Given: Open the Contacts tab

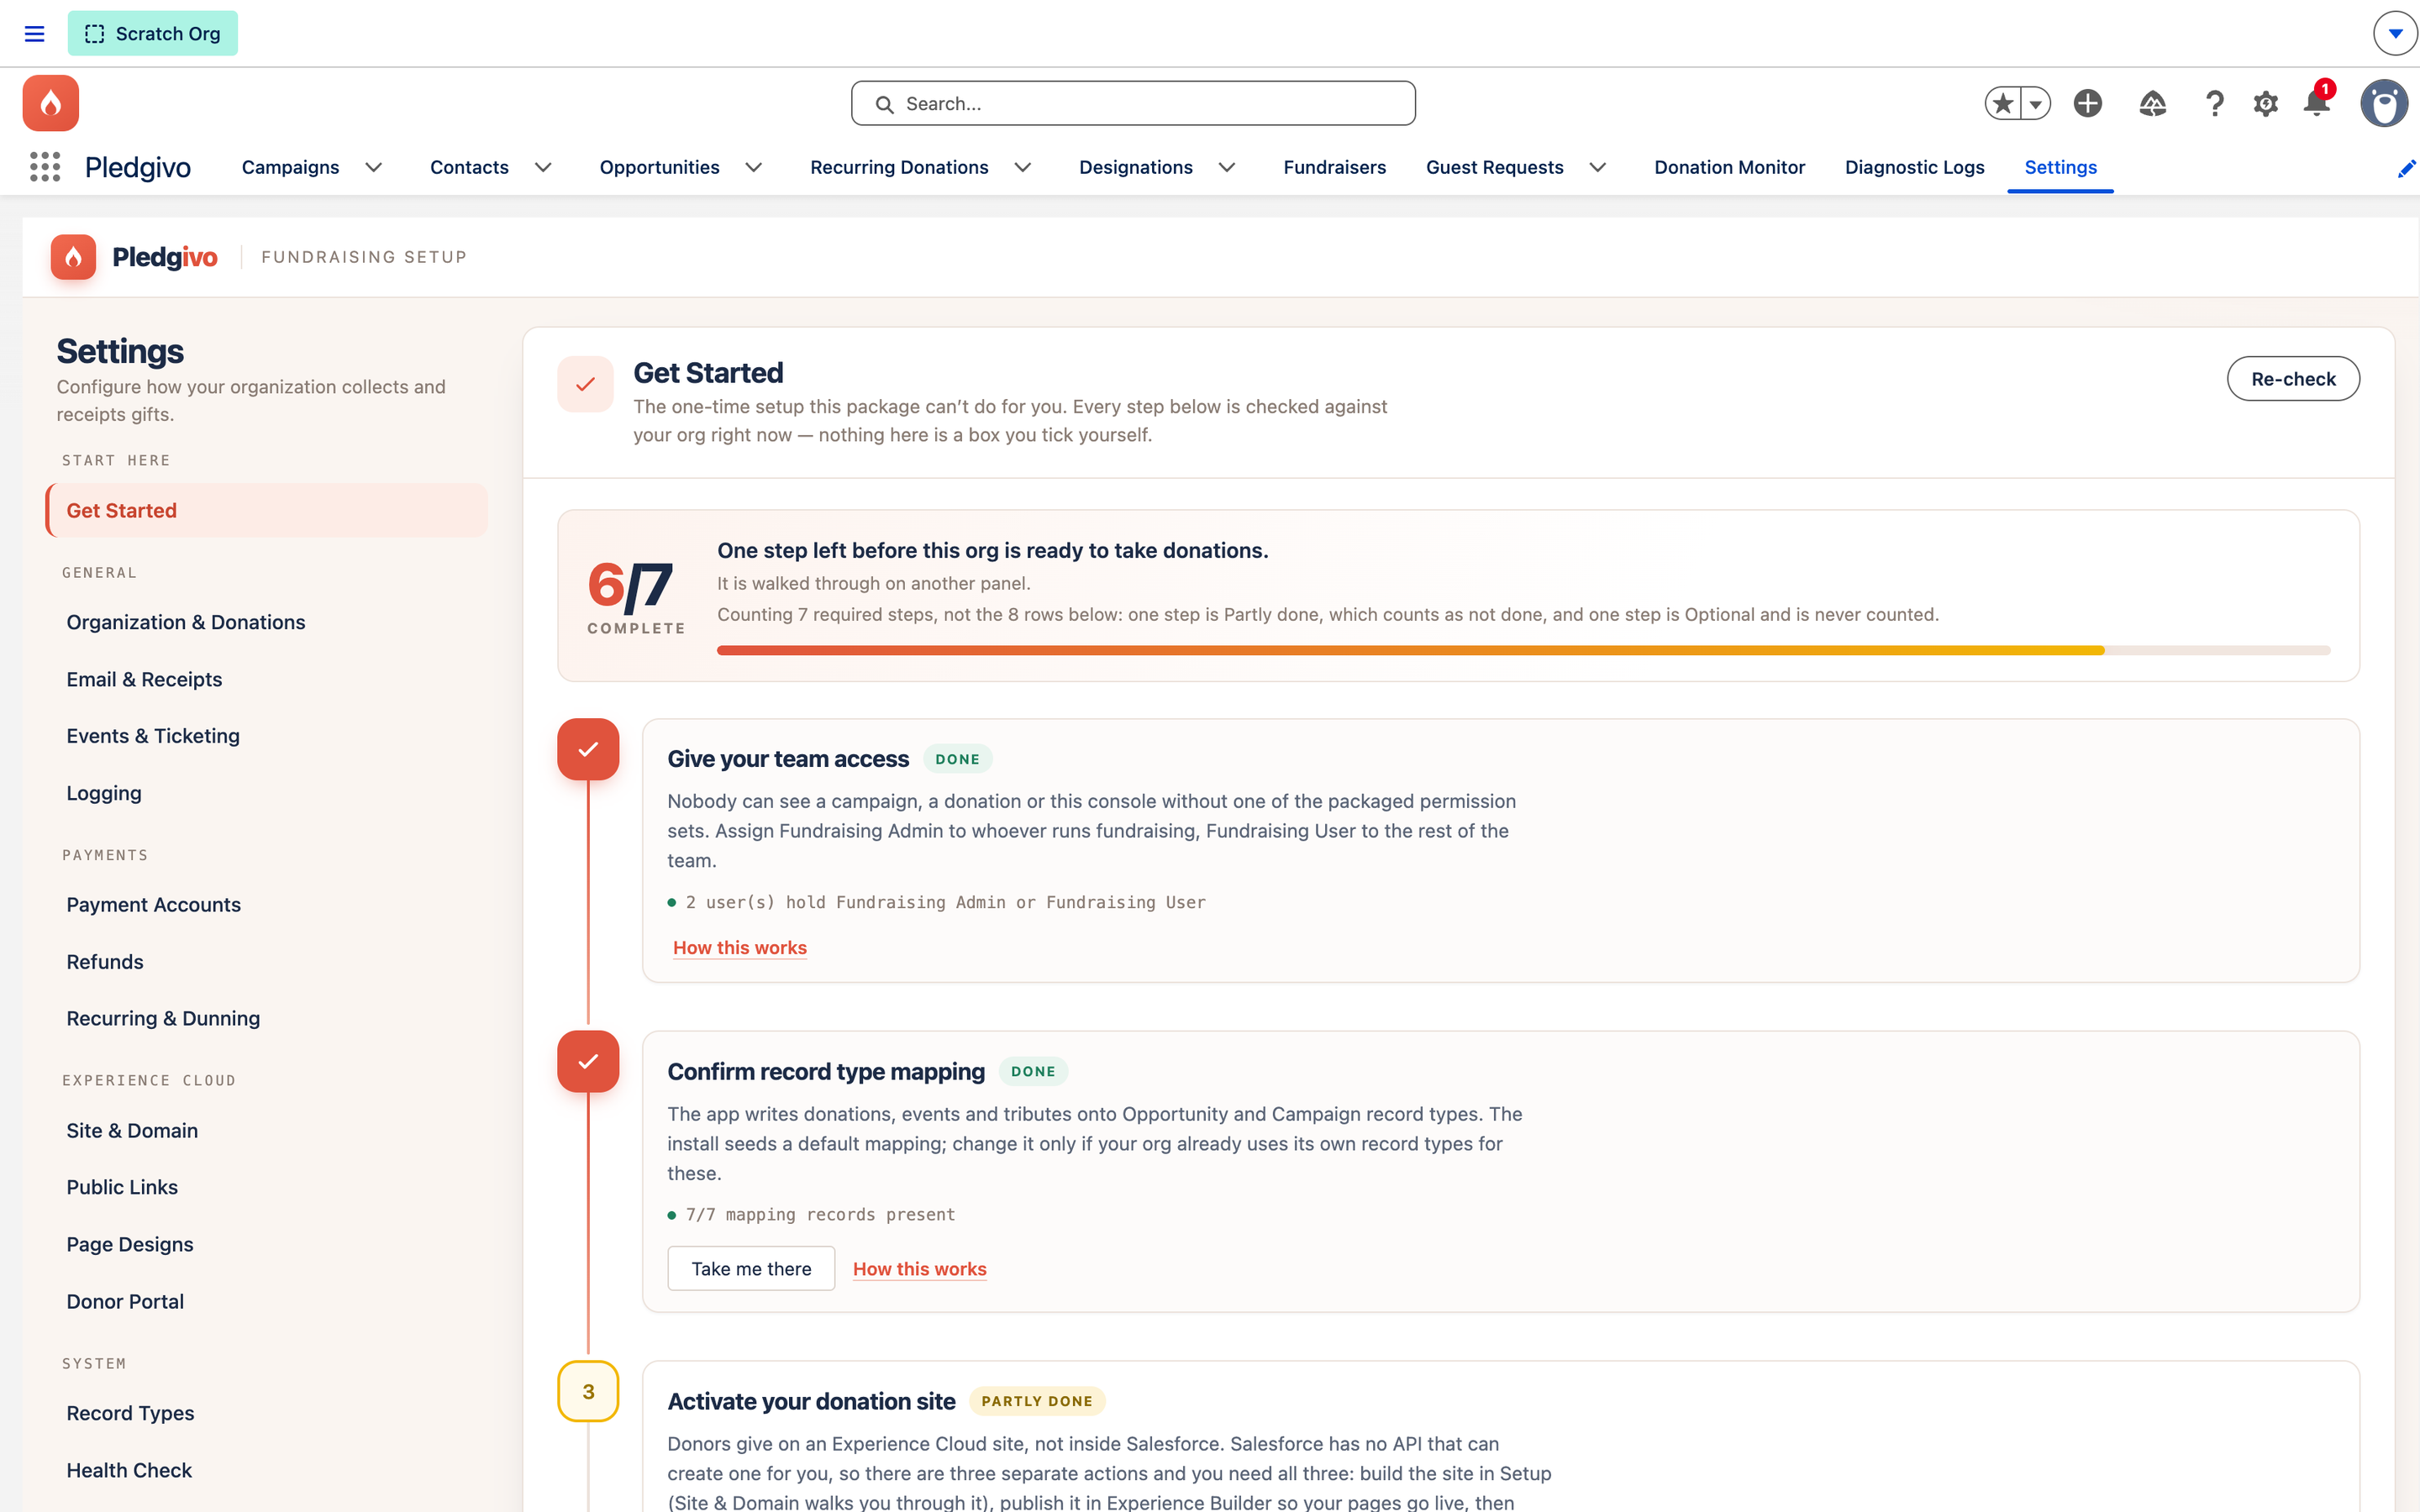Looking at the screenshot, I should click(469, 167).
